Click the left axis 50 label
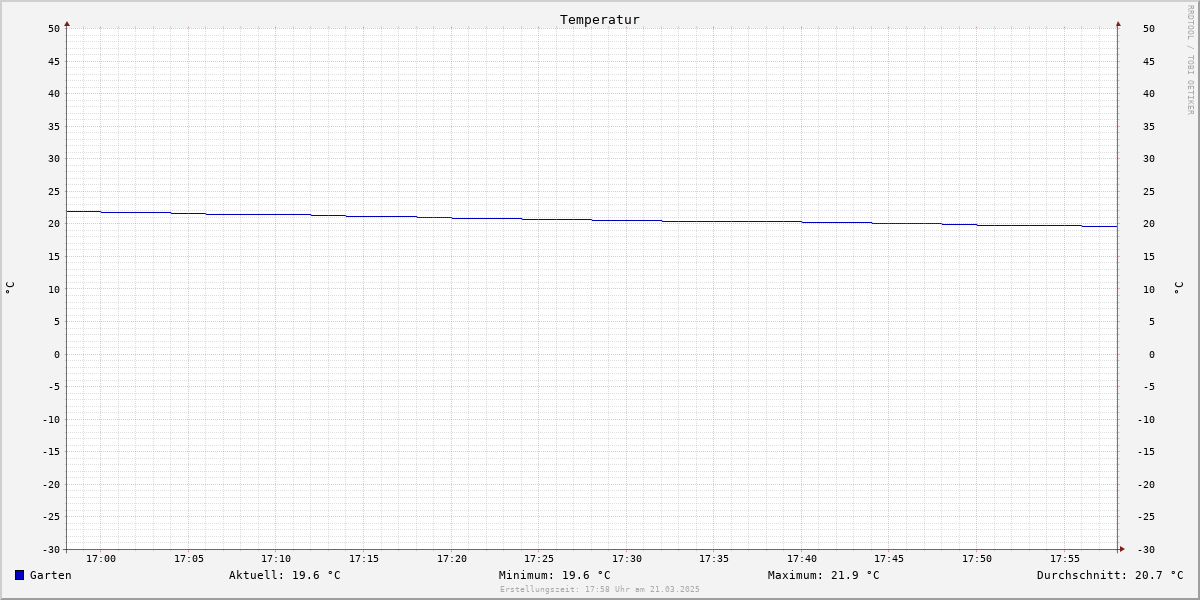The height and width of the screenshot is (600, 1200). pos(54,28)
